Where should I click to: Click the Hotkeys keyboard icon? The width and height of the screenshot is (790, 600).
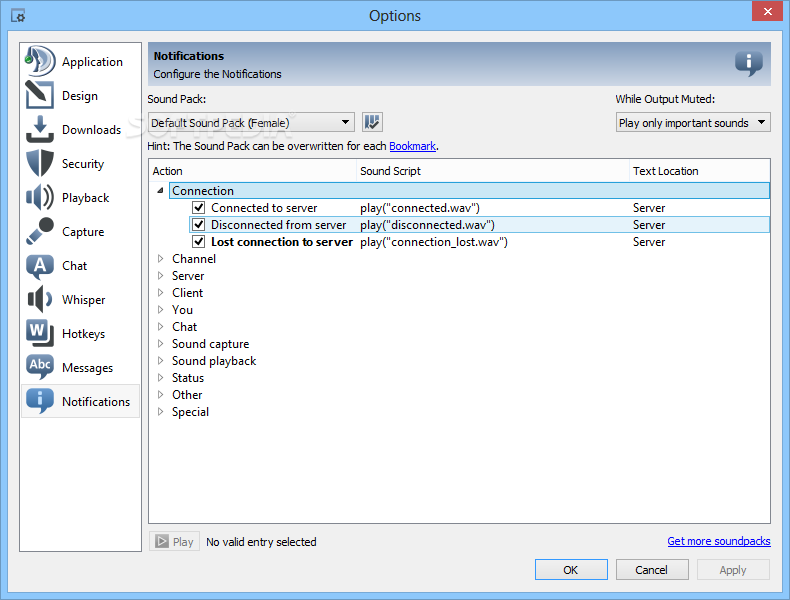[40, 333]
